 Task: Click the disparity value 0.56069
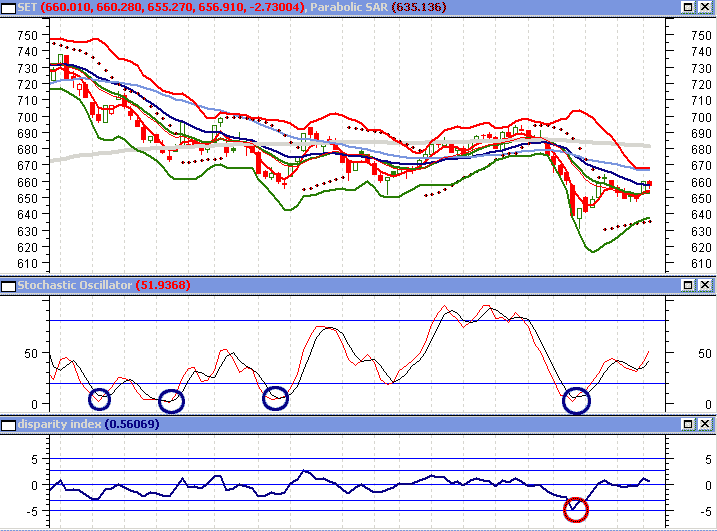(132, 424)
